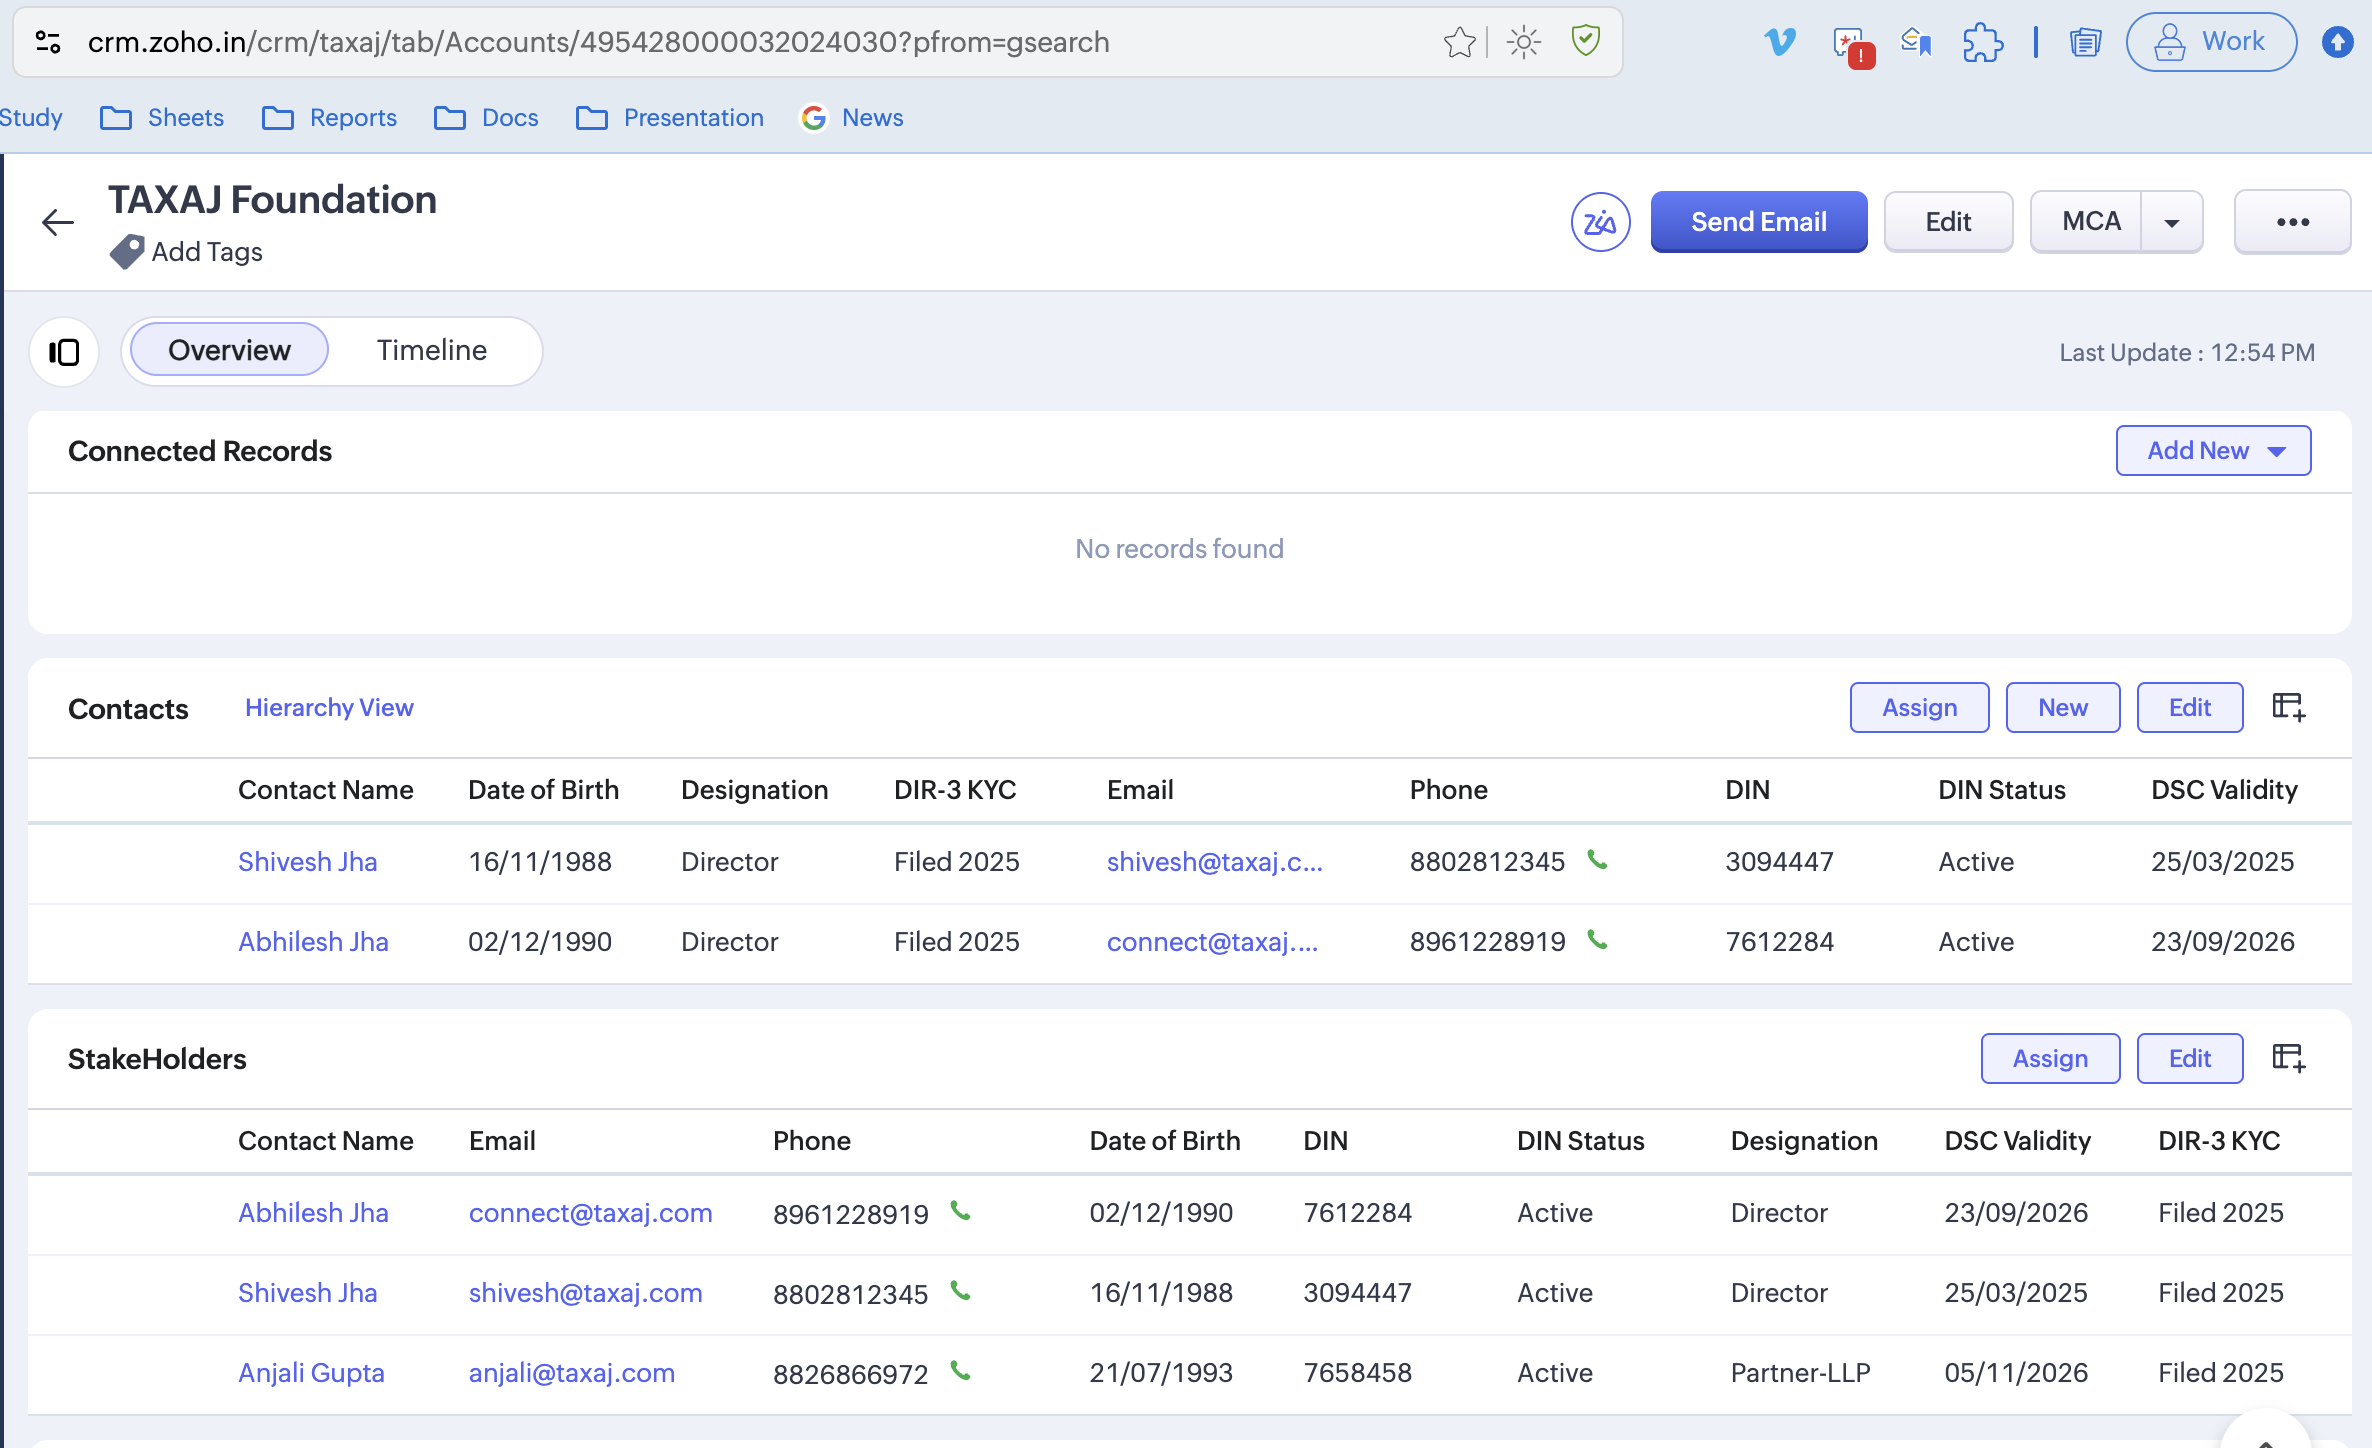This screenshot has width=2372, height=1448.
Task: Open the three-dots more actions menu
Action: 2292,222
